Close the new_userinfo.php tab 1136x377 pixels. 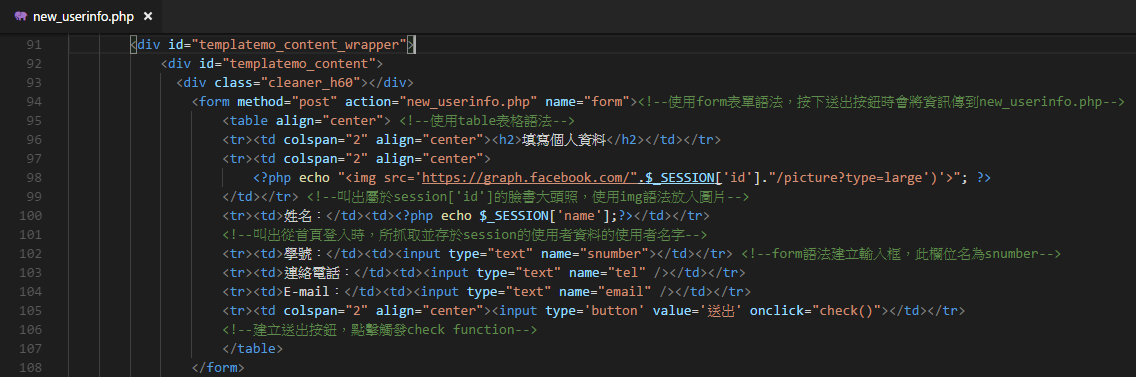click(x=148, y=16)
